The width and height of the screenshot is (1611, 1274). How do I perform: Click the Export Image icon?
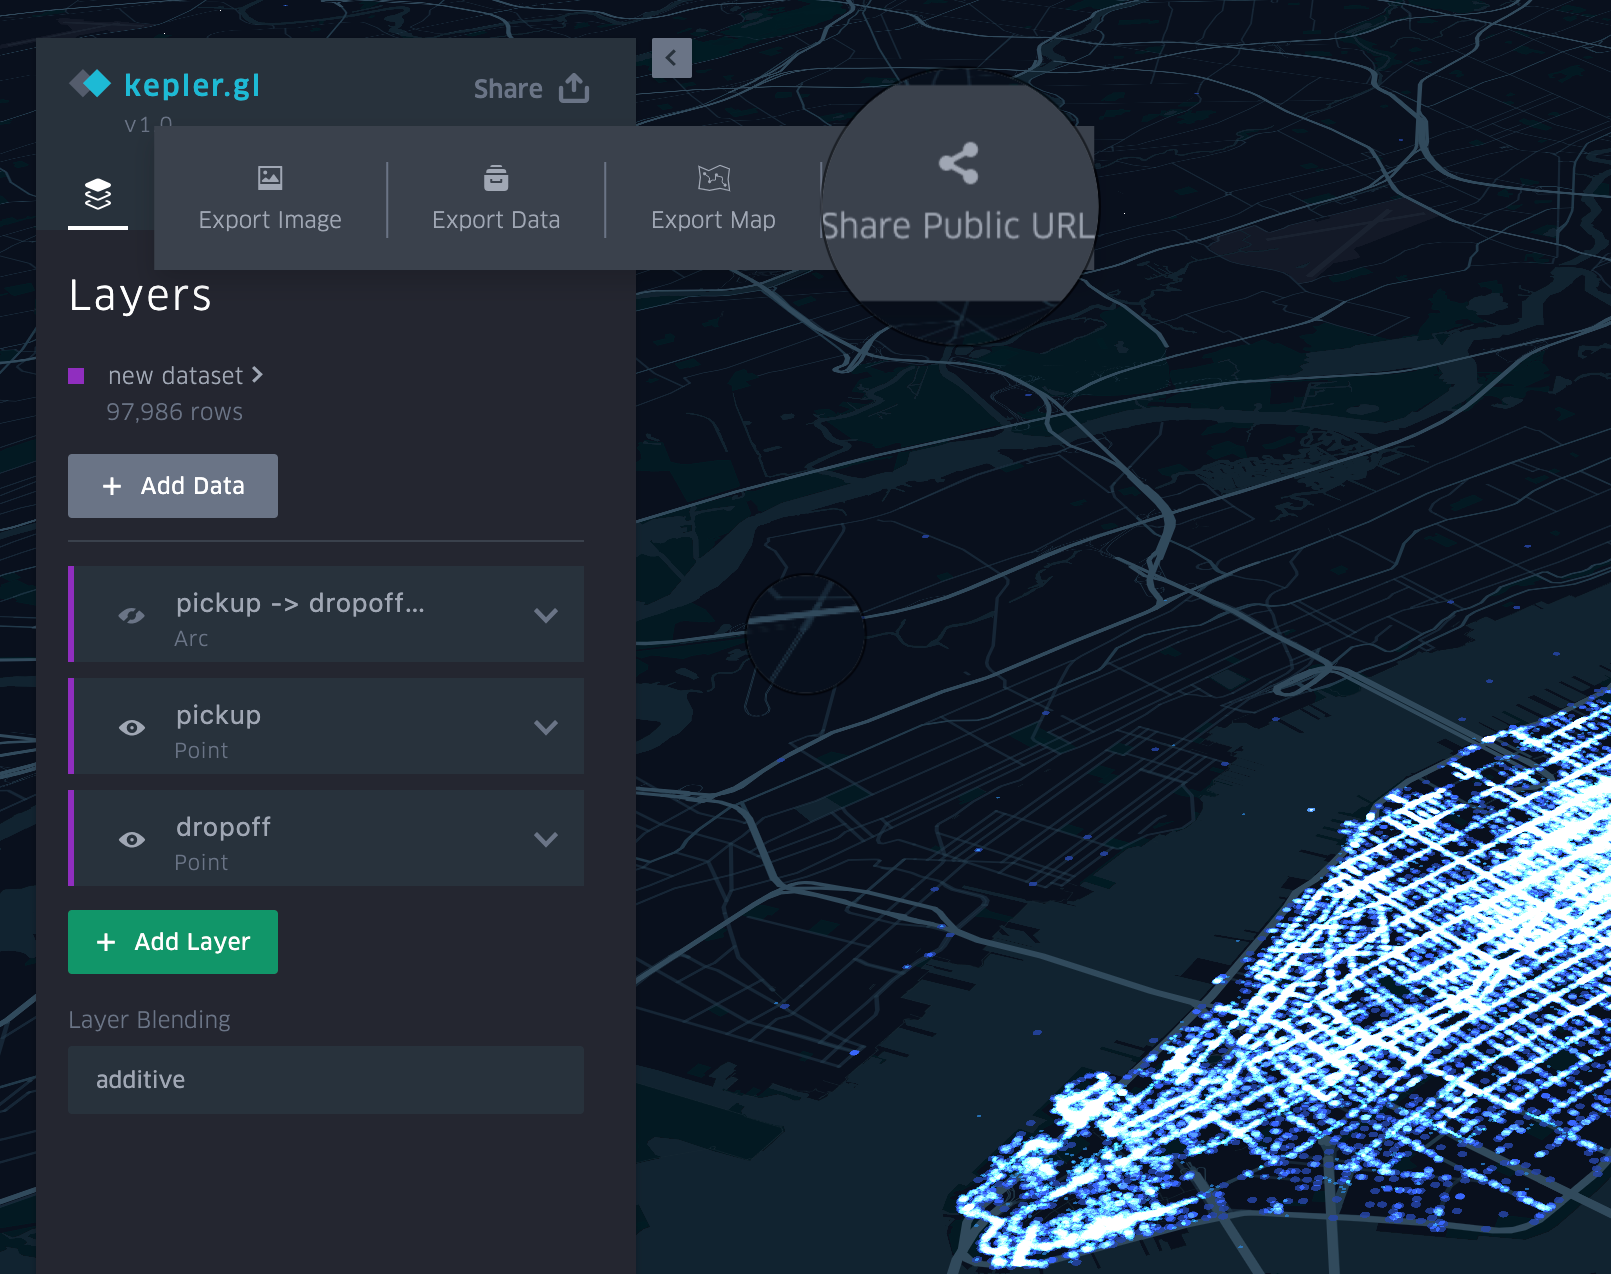tap(270, 178)
